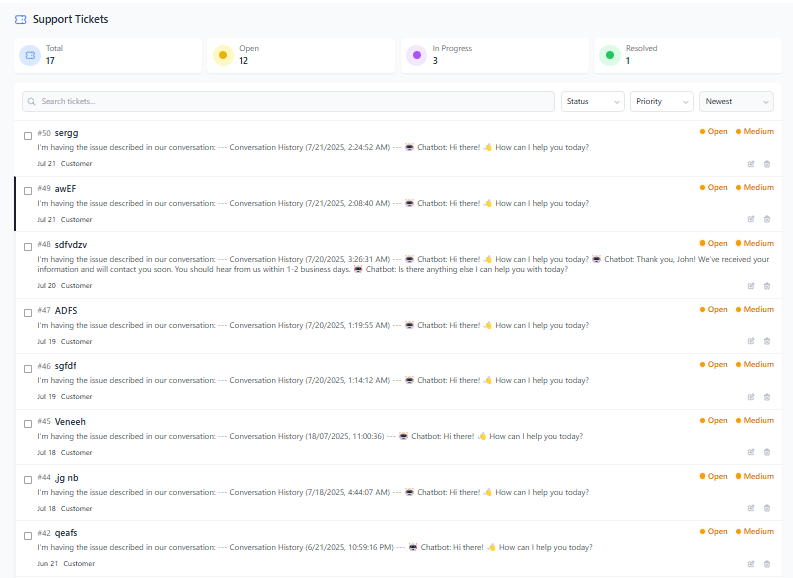Click the 'Jun 21' date on ticket #42

point(48,563)
